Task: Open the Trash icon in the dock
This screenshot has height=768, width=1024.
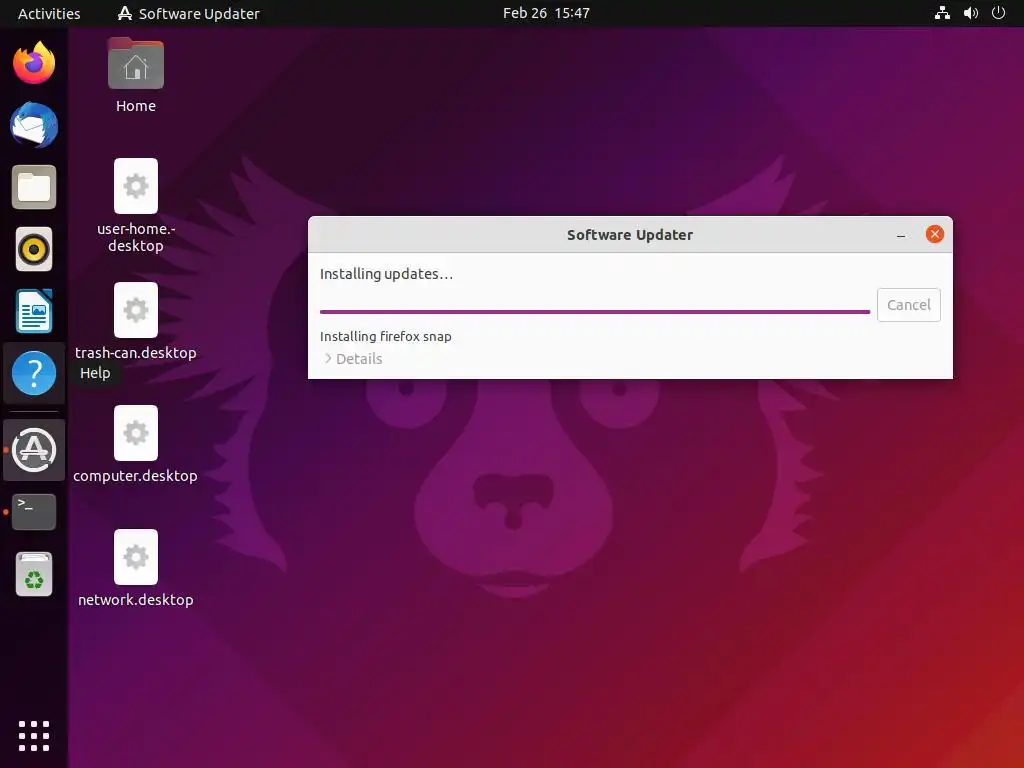Action: 34,574
